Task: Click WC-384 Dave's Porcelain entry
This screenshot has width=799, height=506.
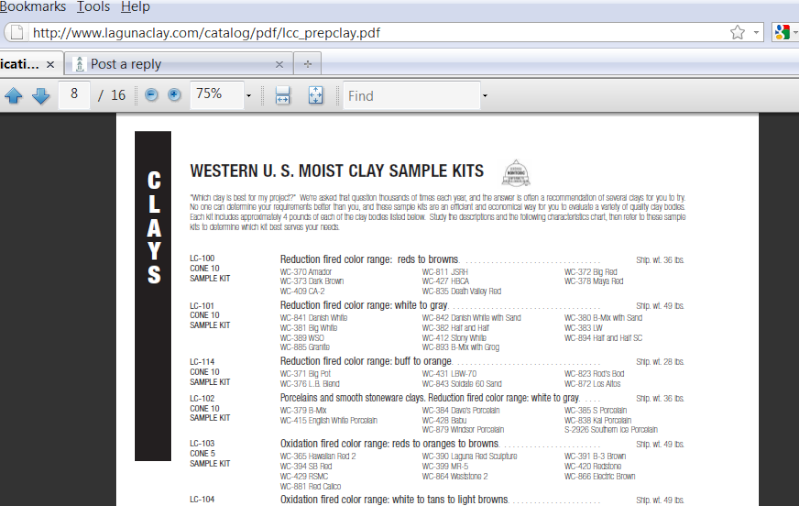Action: click(x=461, y=410)
